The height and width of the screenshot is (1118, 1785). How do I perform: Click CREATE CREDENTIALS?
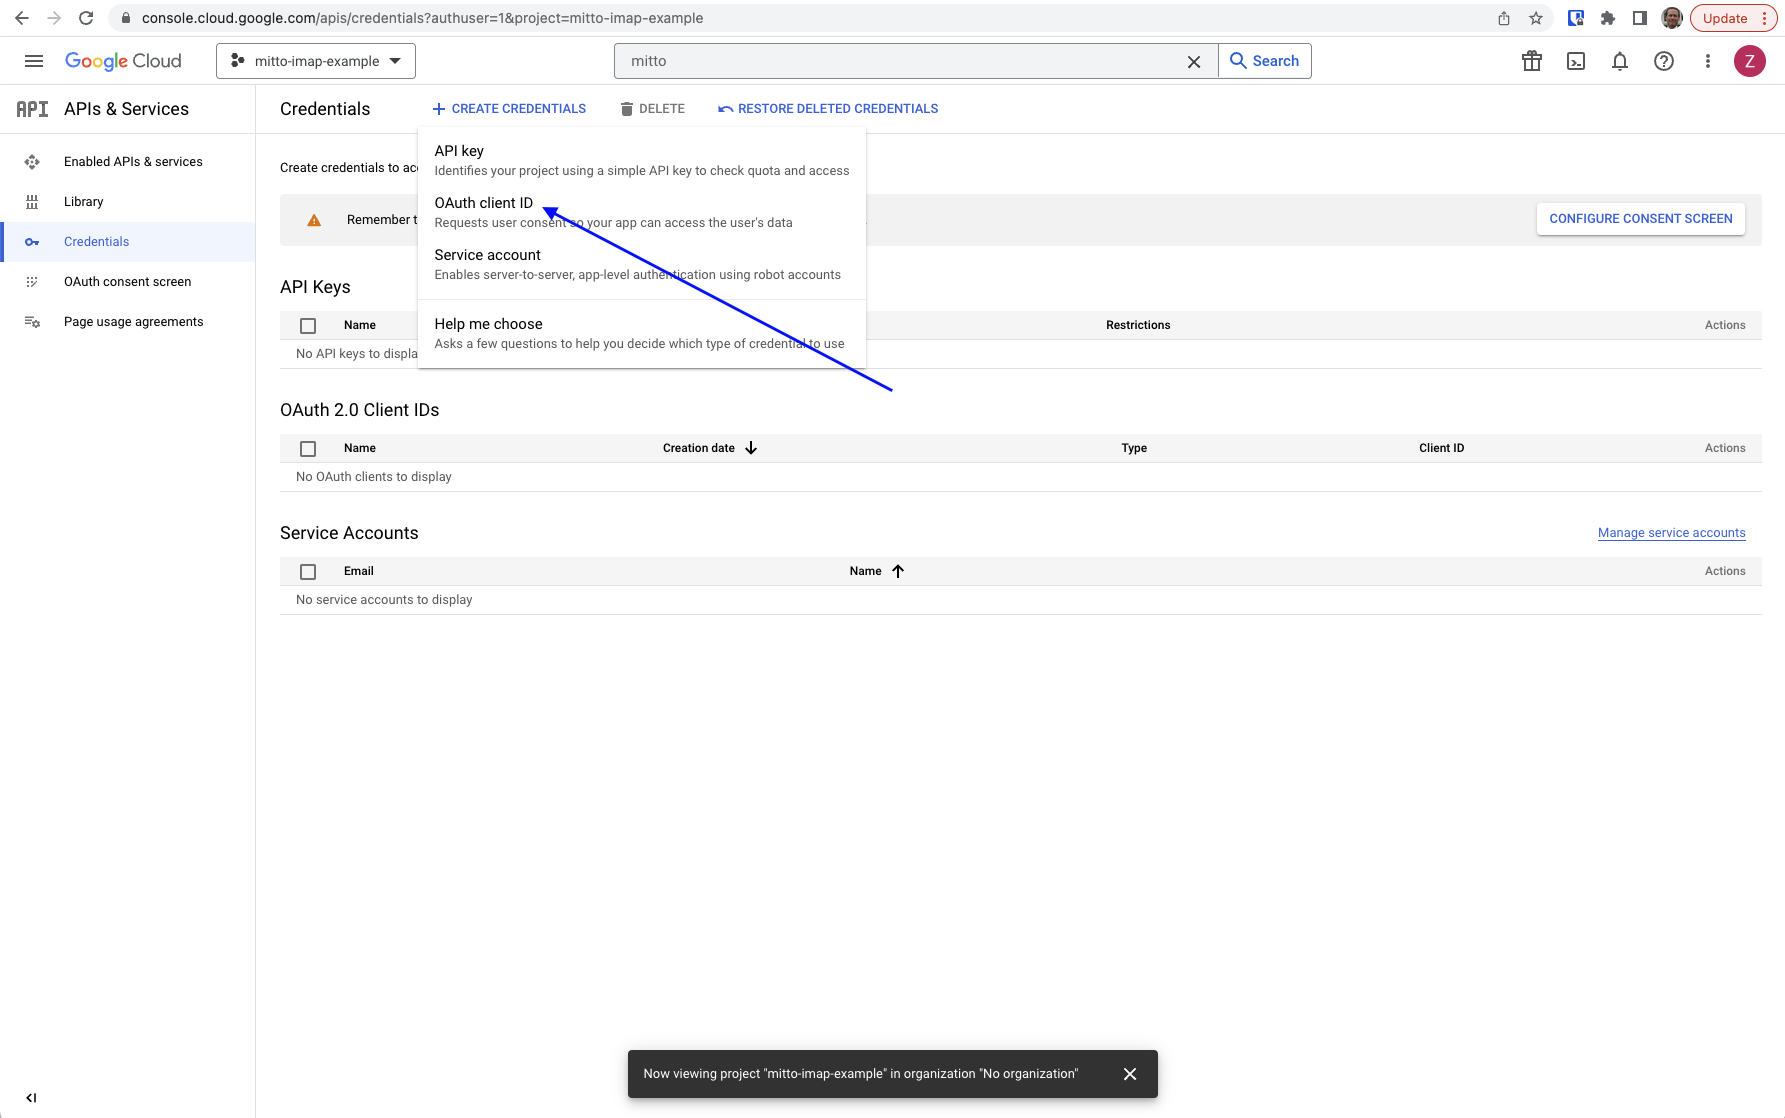[x=509, y=109]
